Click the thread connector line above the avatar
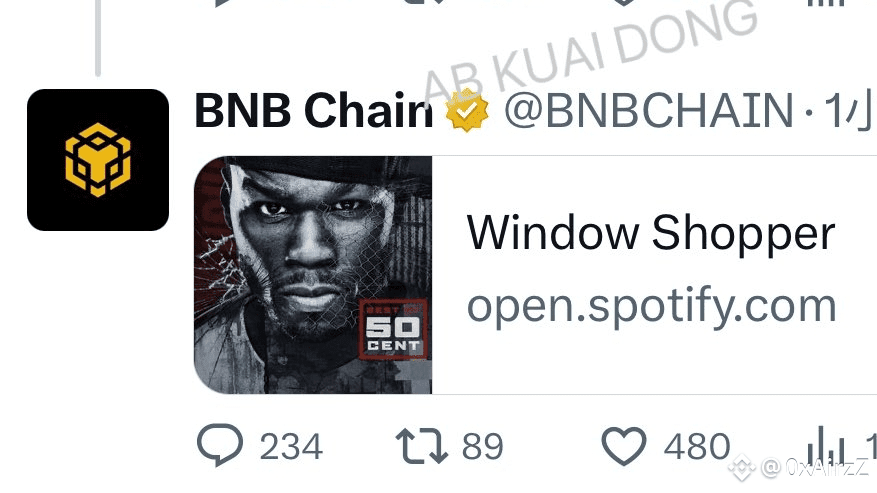 [x=98, y=37]
